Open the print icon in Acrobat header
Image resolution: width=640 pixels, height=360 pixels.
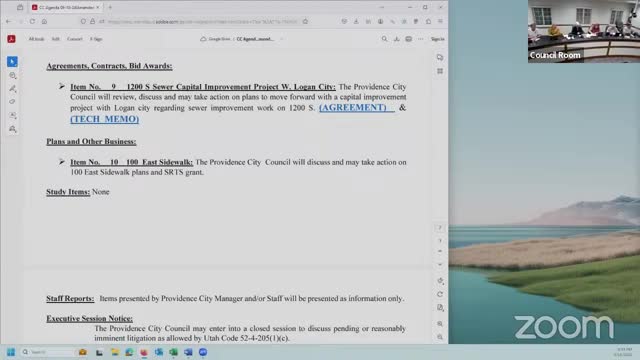click(409, 39)
